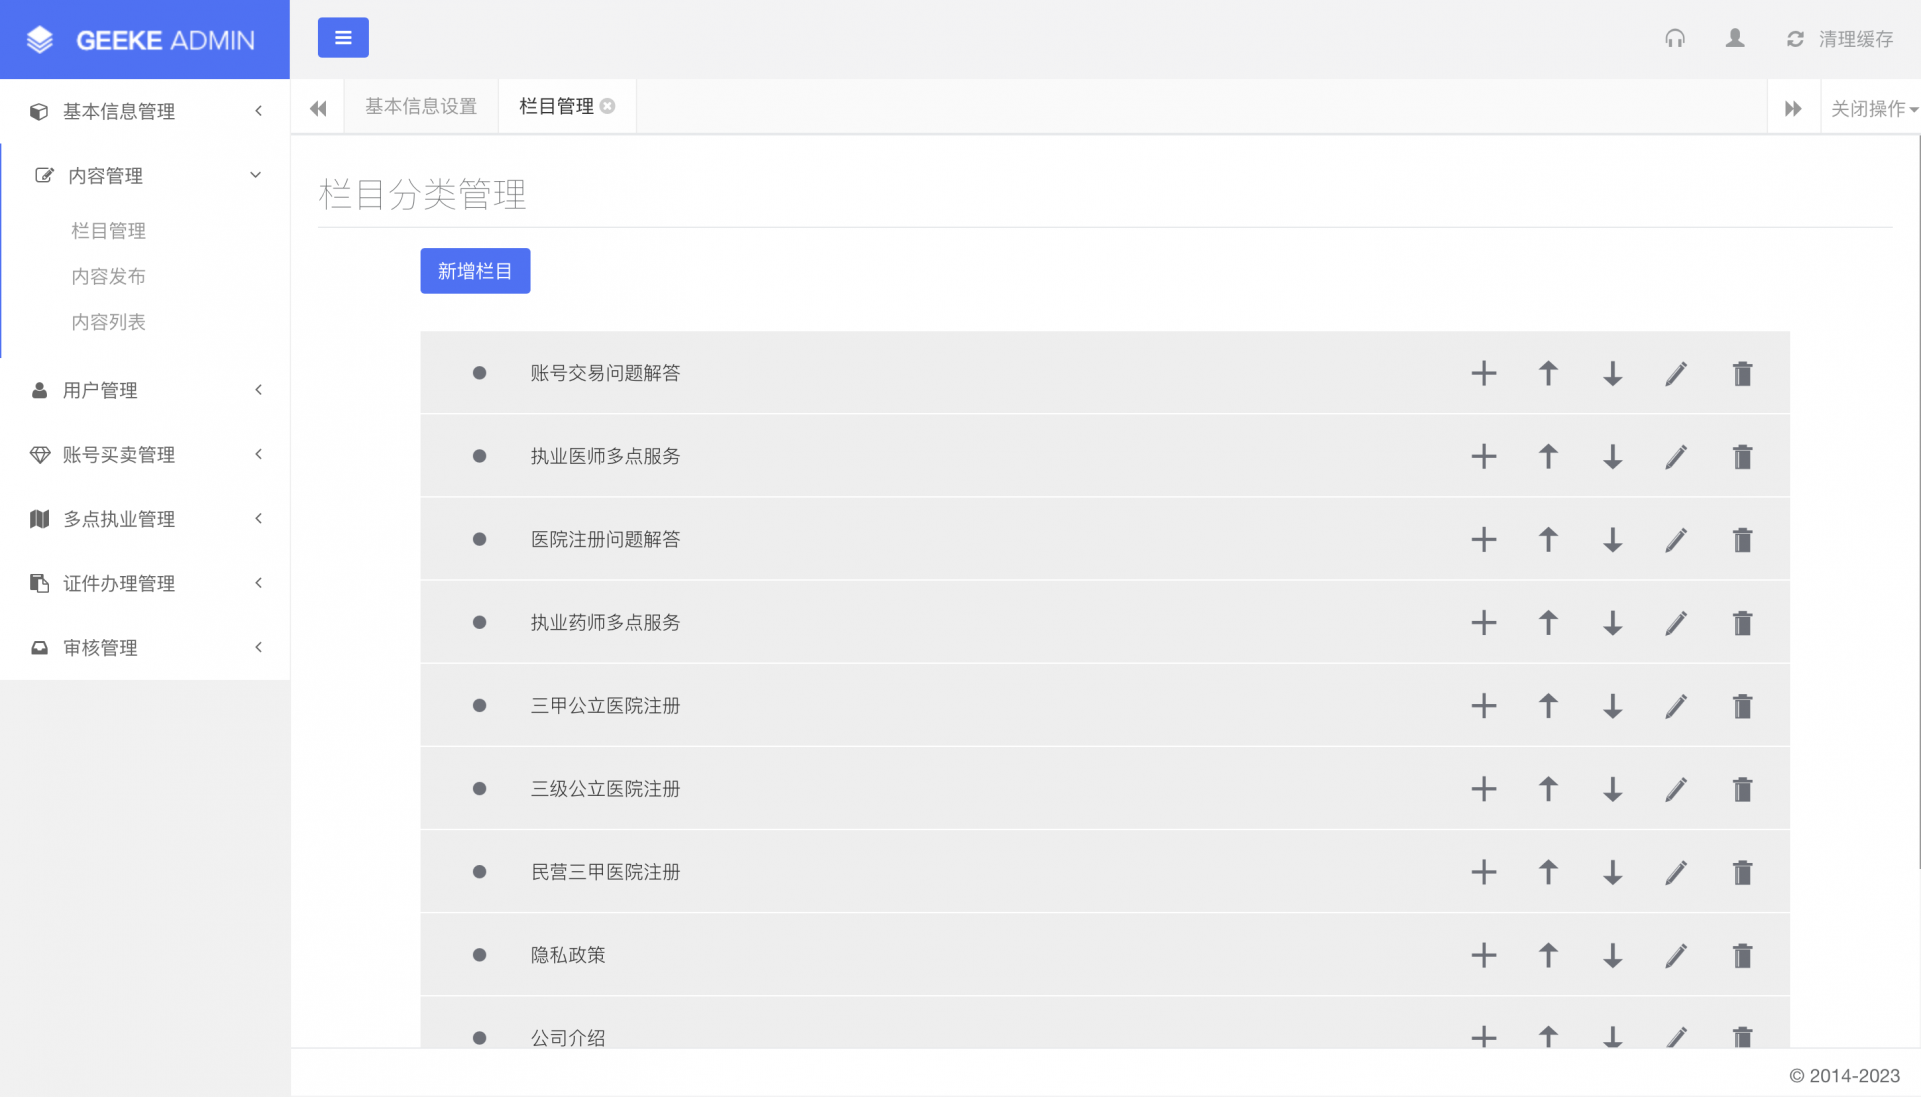
Task: Move 执业医师多点服务 up
Action: pos(1548,456)
